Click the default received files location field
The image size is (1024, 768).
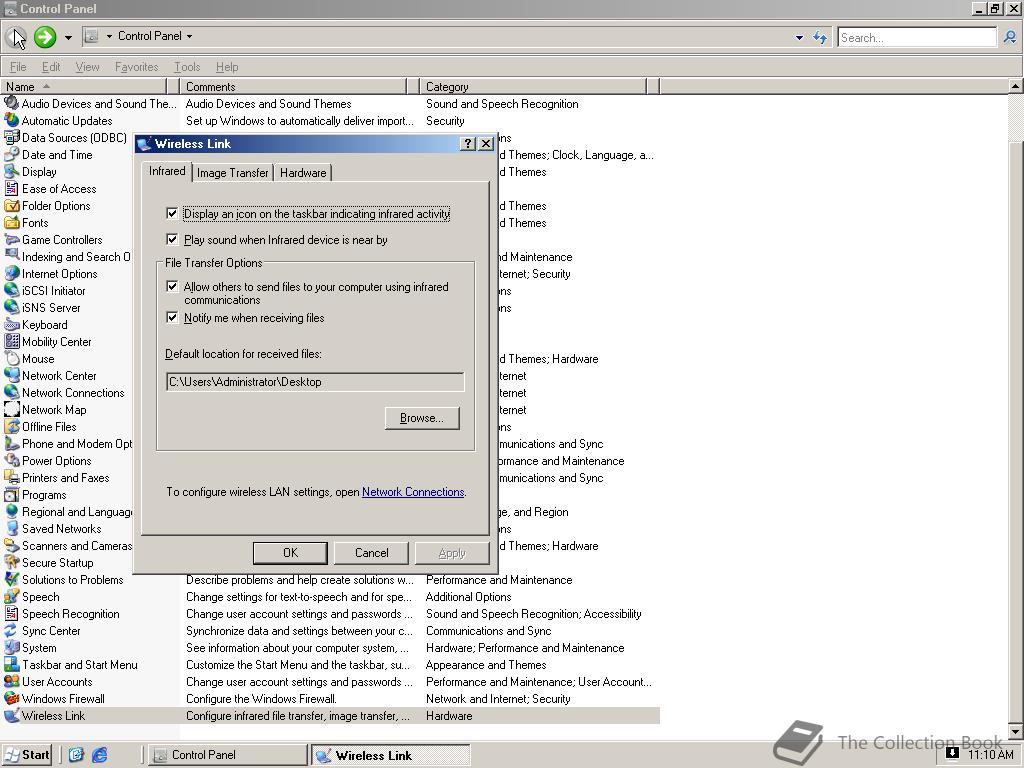coord(315,382)
